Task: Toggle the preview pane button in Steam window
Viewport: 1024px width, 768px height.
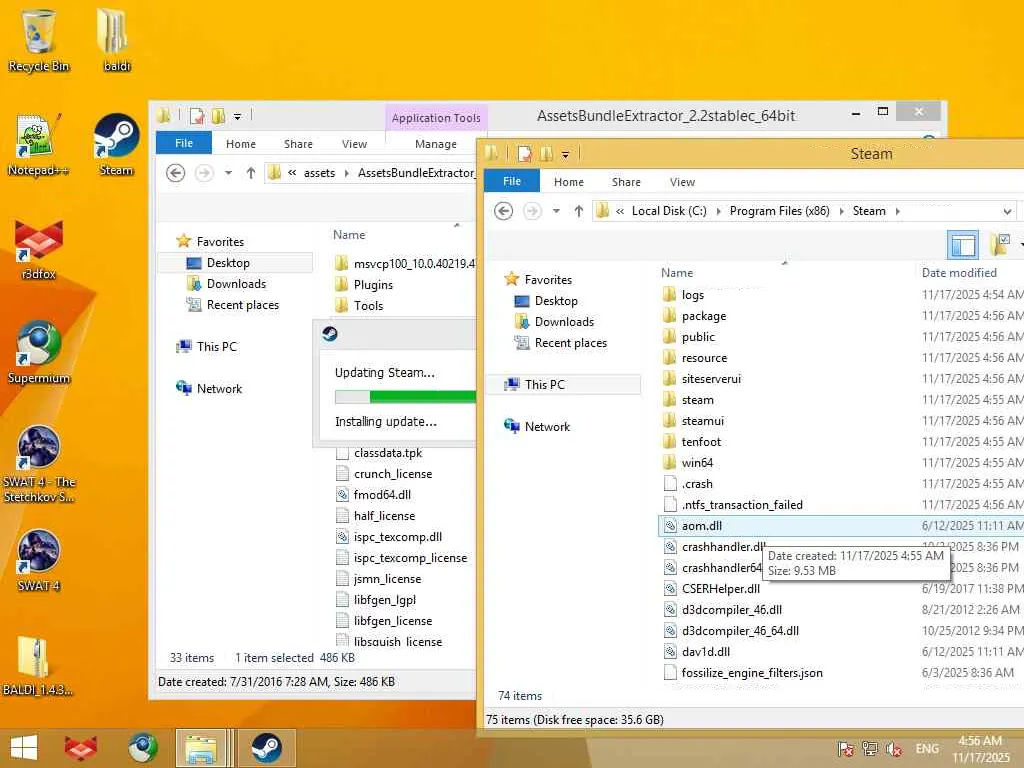Action: pos(963,246)
